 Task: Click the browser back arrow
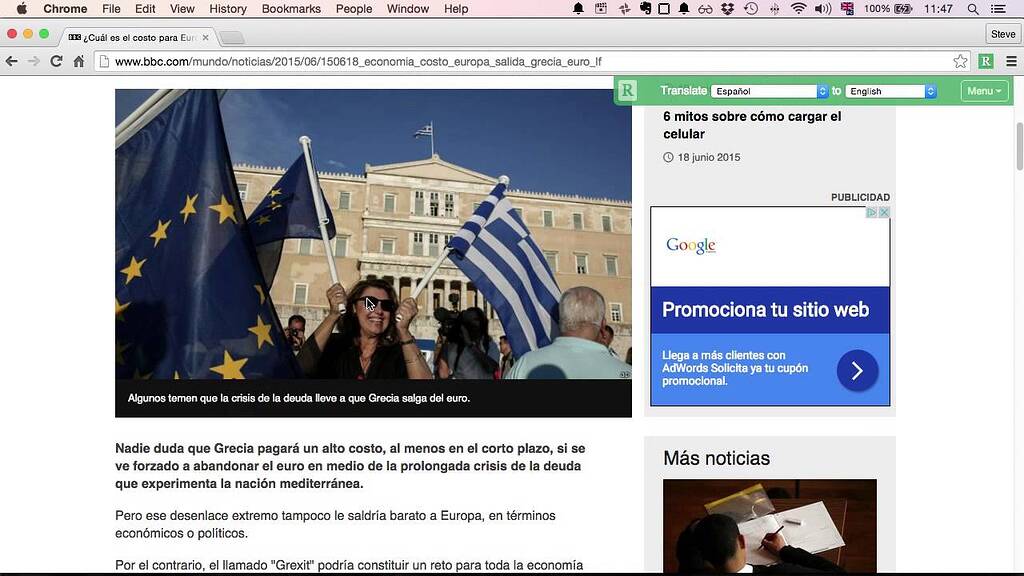coord(12,62)
